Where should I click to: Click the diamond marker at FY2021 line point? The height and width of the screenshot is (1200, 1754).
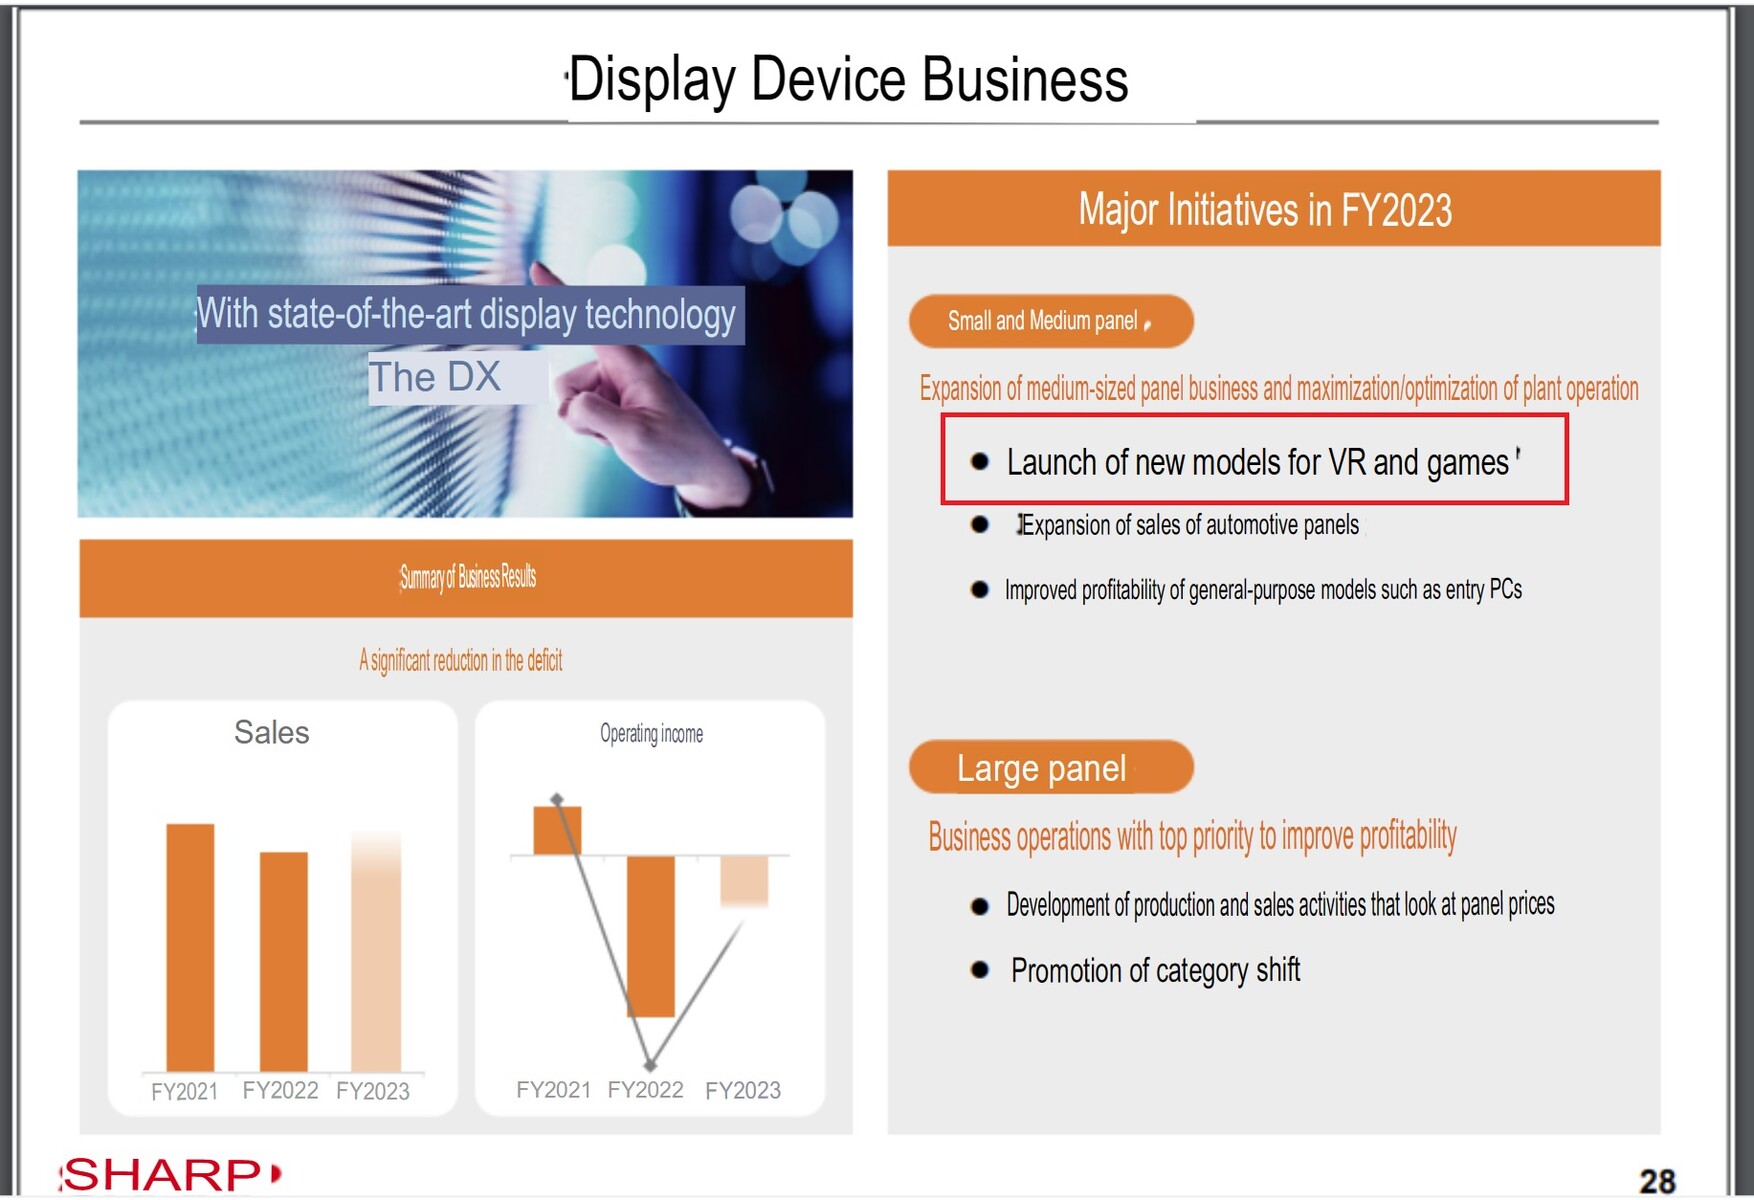pos(557,799)
